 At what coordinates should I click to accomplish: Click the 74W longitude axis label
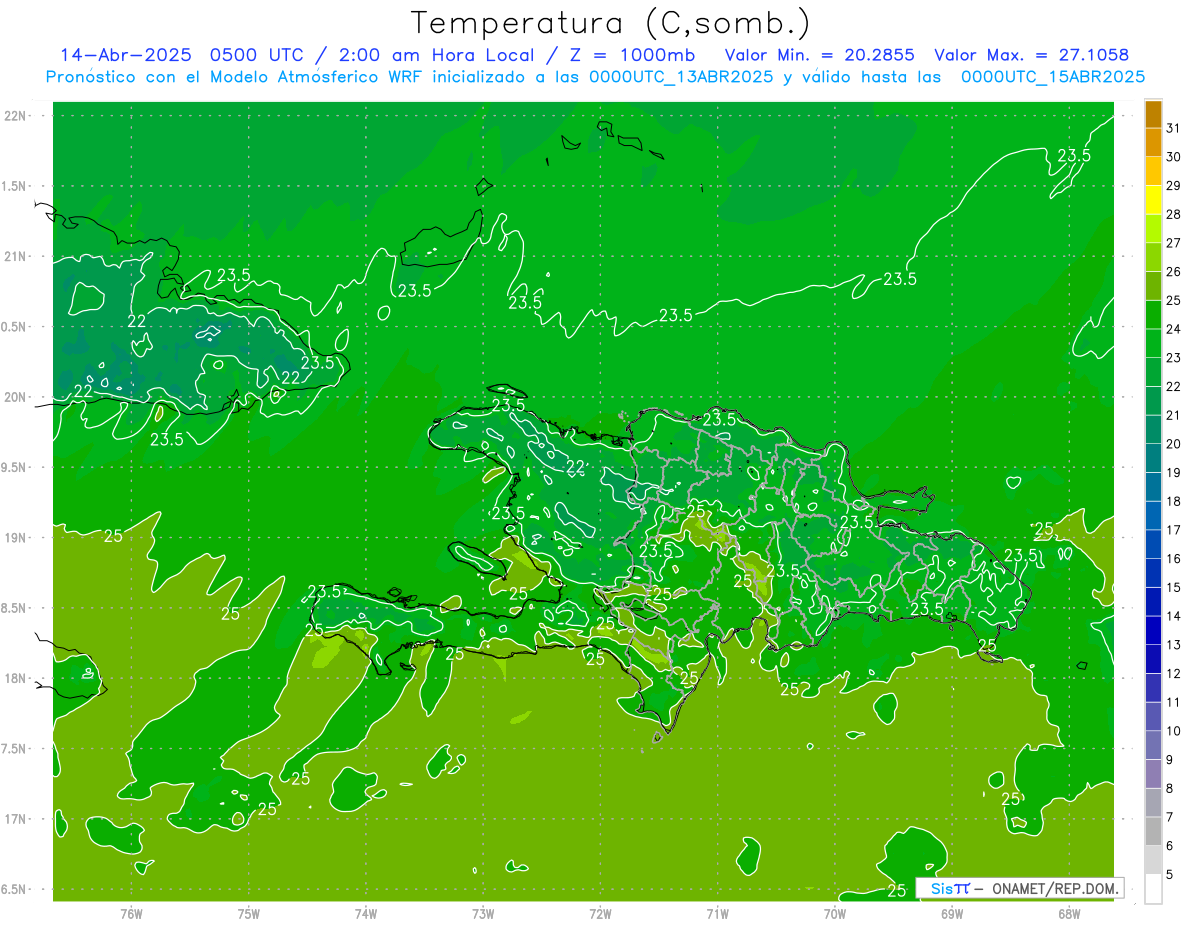click(x=366, y=913)
